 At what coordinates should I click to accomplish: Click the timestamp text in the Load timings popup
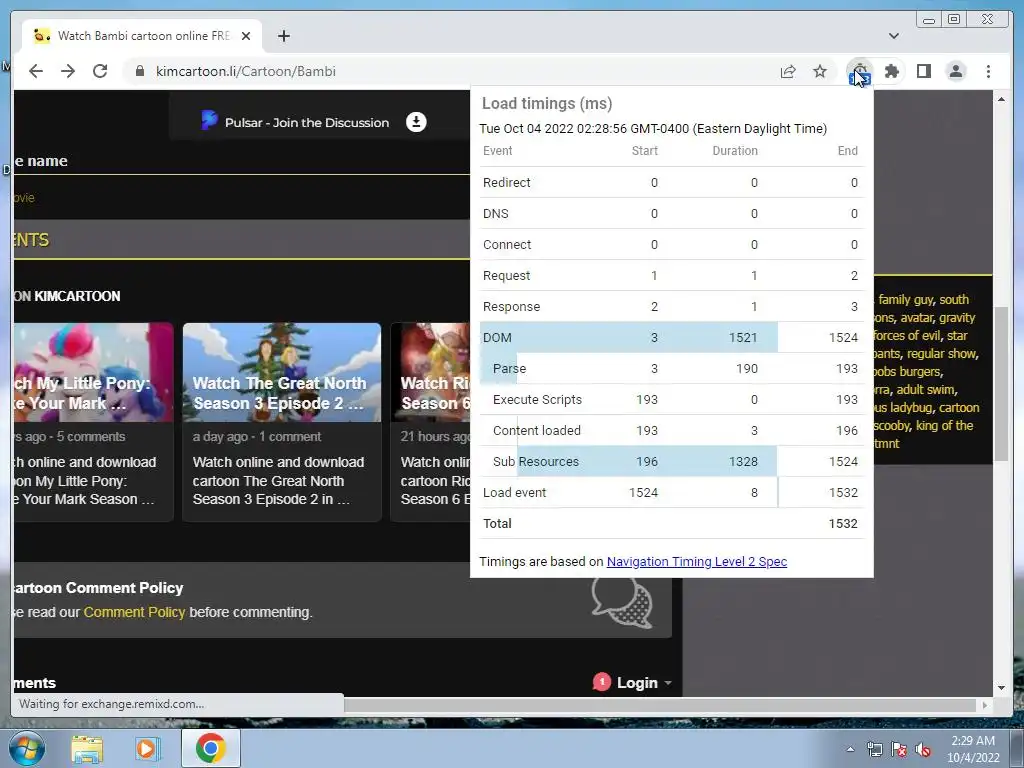(x=653, y=129)
